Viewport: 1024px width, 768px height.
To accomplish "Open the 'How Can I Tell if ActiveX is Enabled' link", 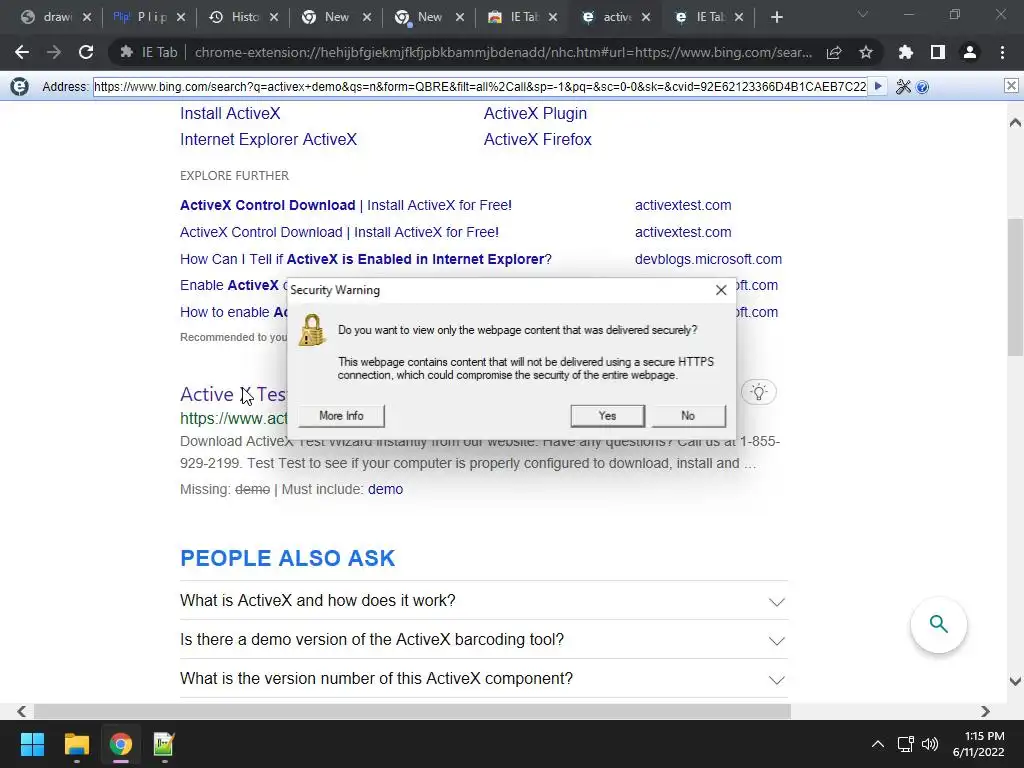I will (366, 259).
